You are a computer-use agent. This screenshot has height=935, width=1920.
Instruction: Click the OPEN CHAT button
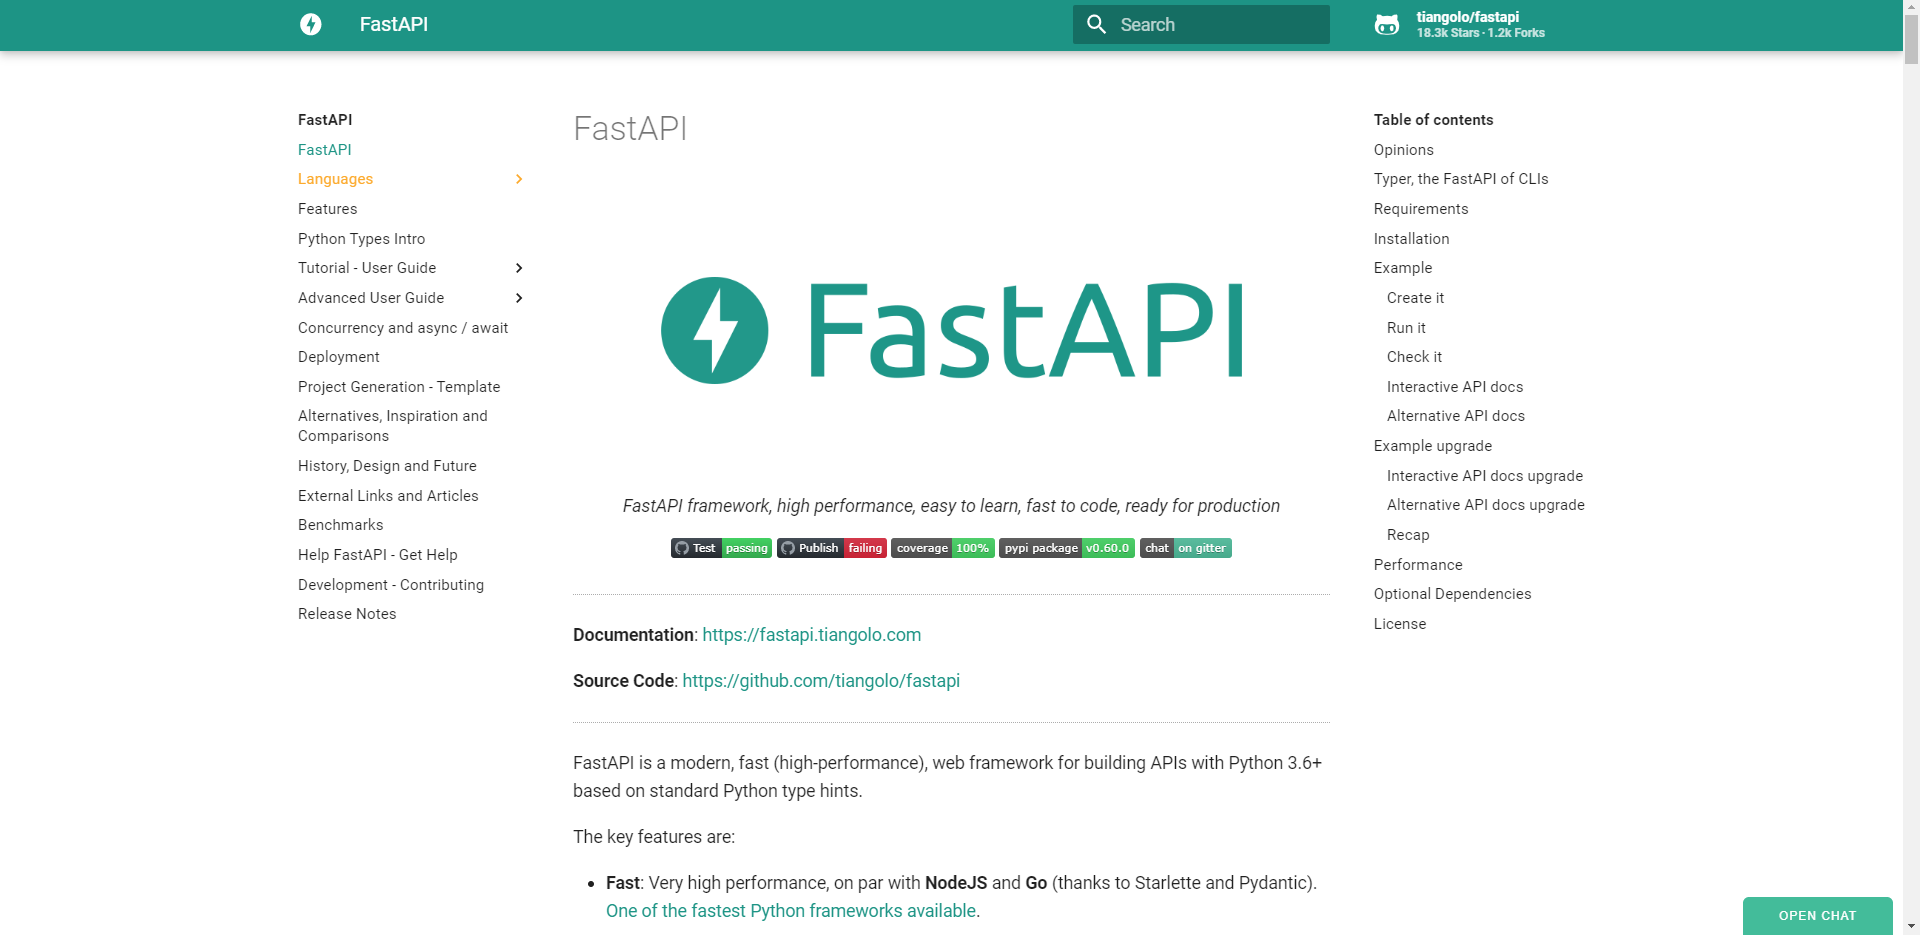point(1817,916)
